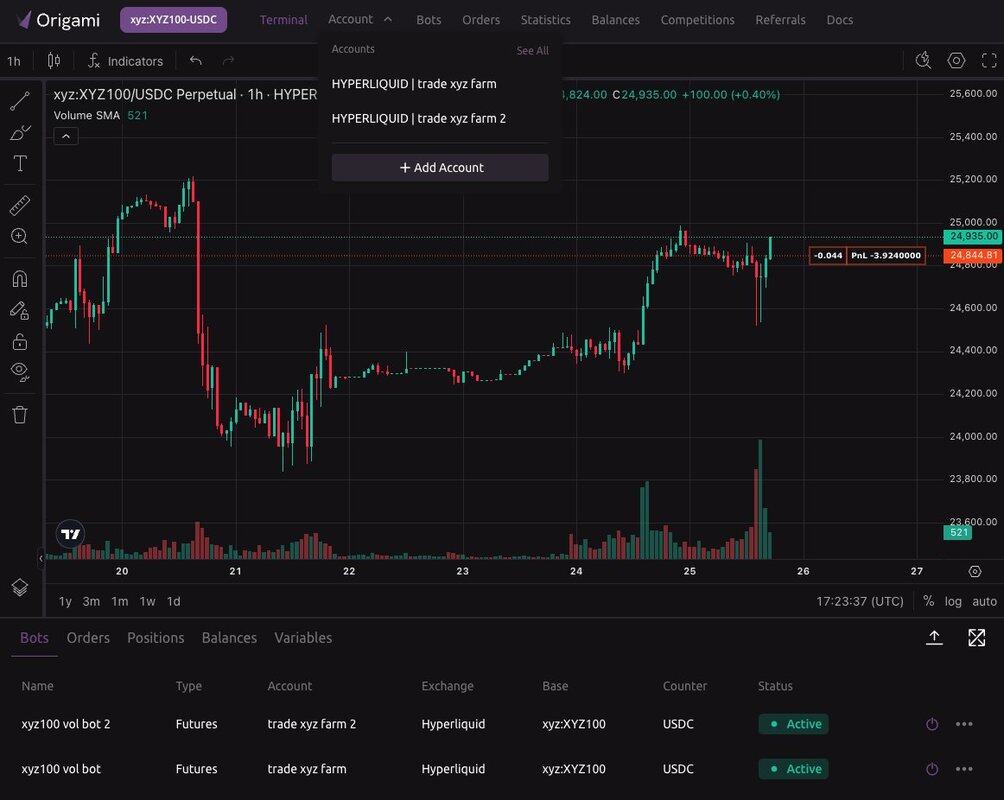
Task: Switch to the Positions tab
Action: [x=155, y=638]
